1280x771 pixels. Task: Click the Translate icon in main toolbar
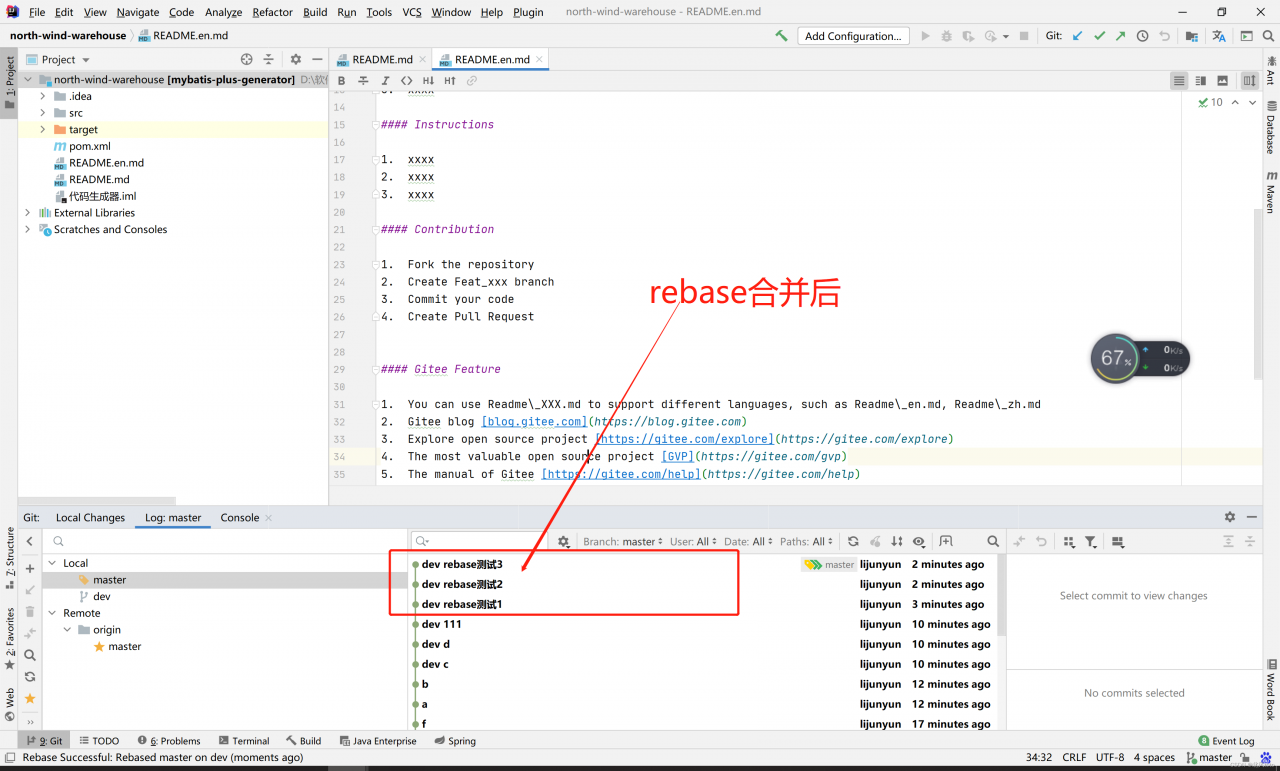point(1219,36)
